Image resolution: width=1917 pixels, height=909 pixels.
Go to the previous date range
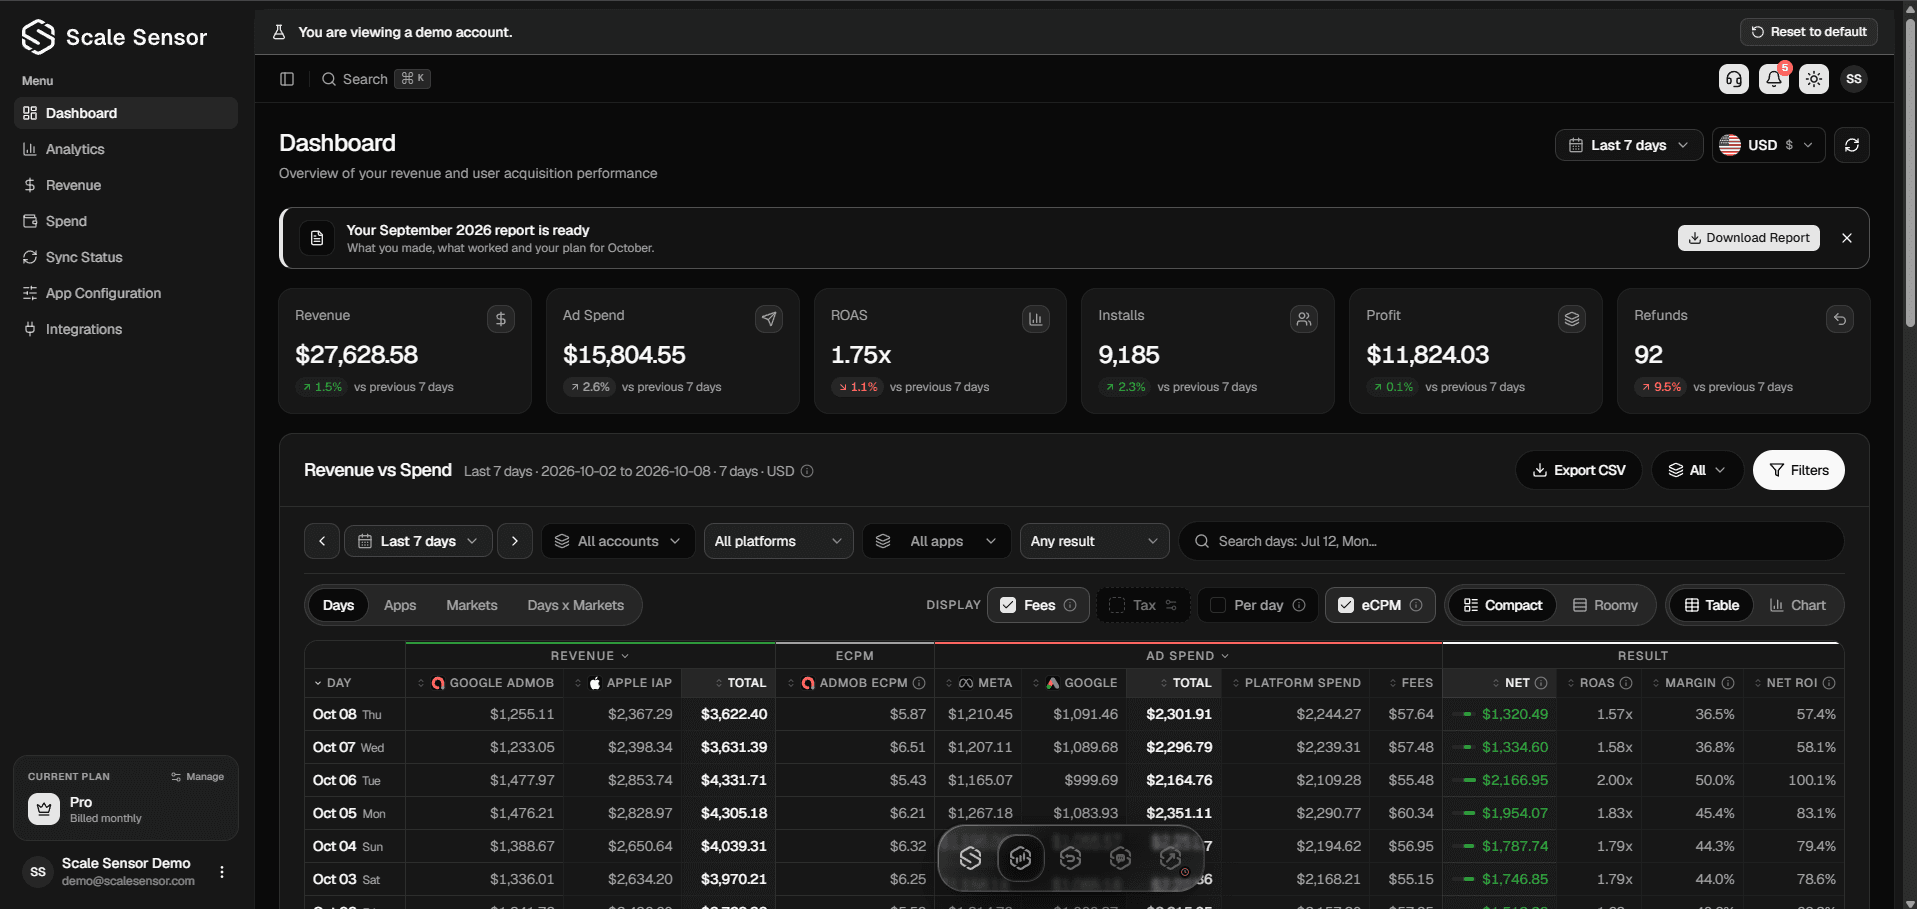pyautogui.click(x=322, y=541)
